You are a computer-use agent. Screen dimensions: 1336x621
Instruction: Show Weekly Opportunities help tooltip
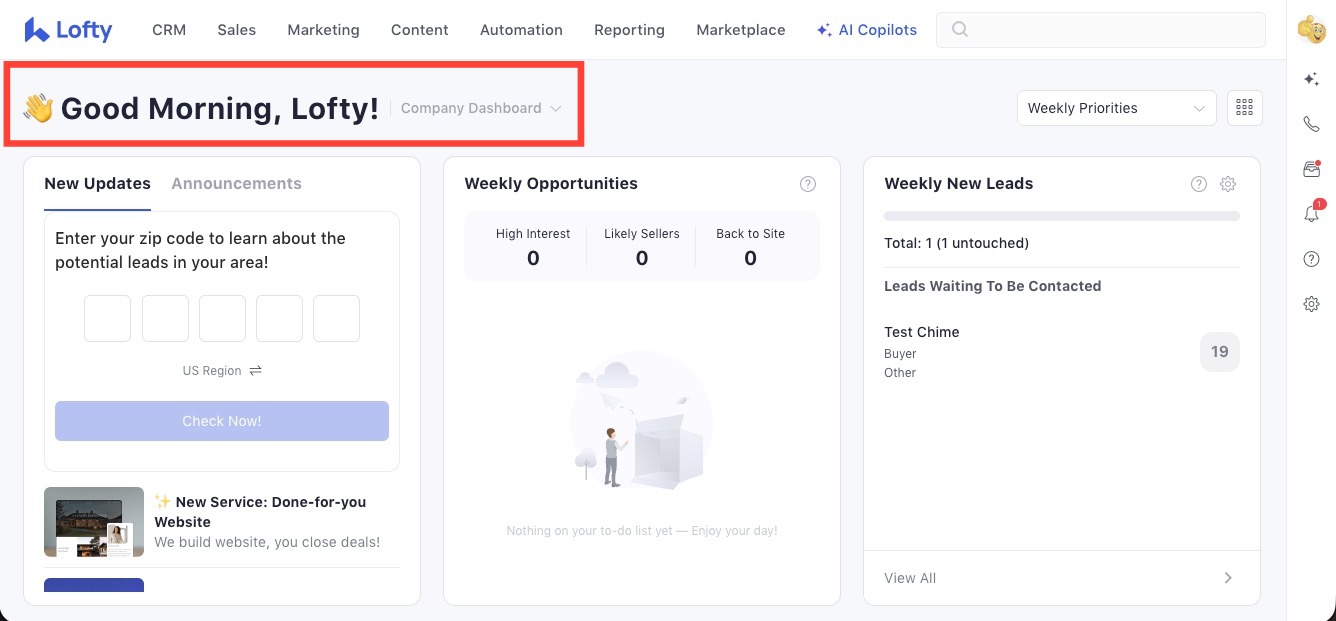point(808,184)
